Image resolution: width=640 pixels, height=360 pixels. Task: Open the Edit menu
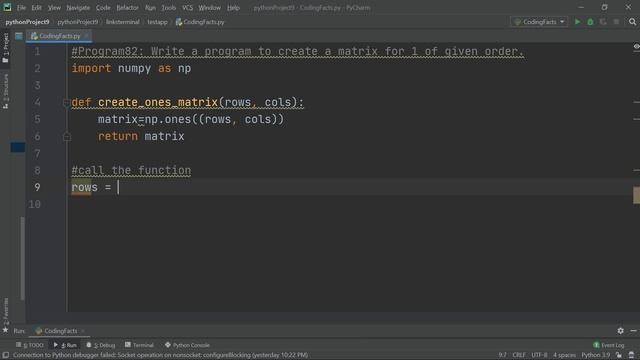pyautogui.click(x=36, y=7)
